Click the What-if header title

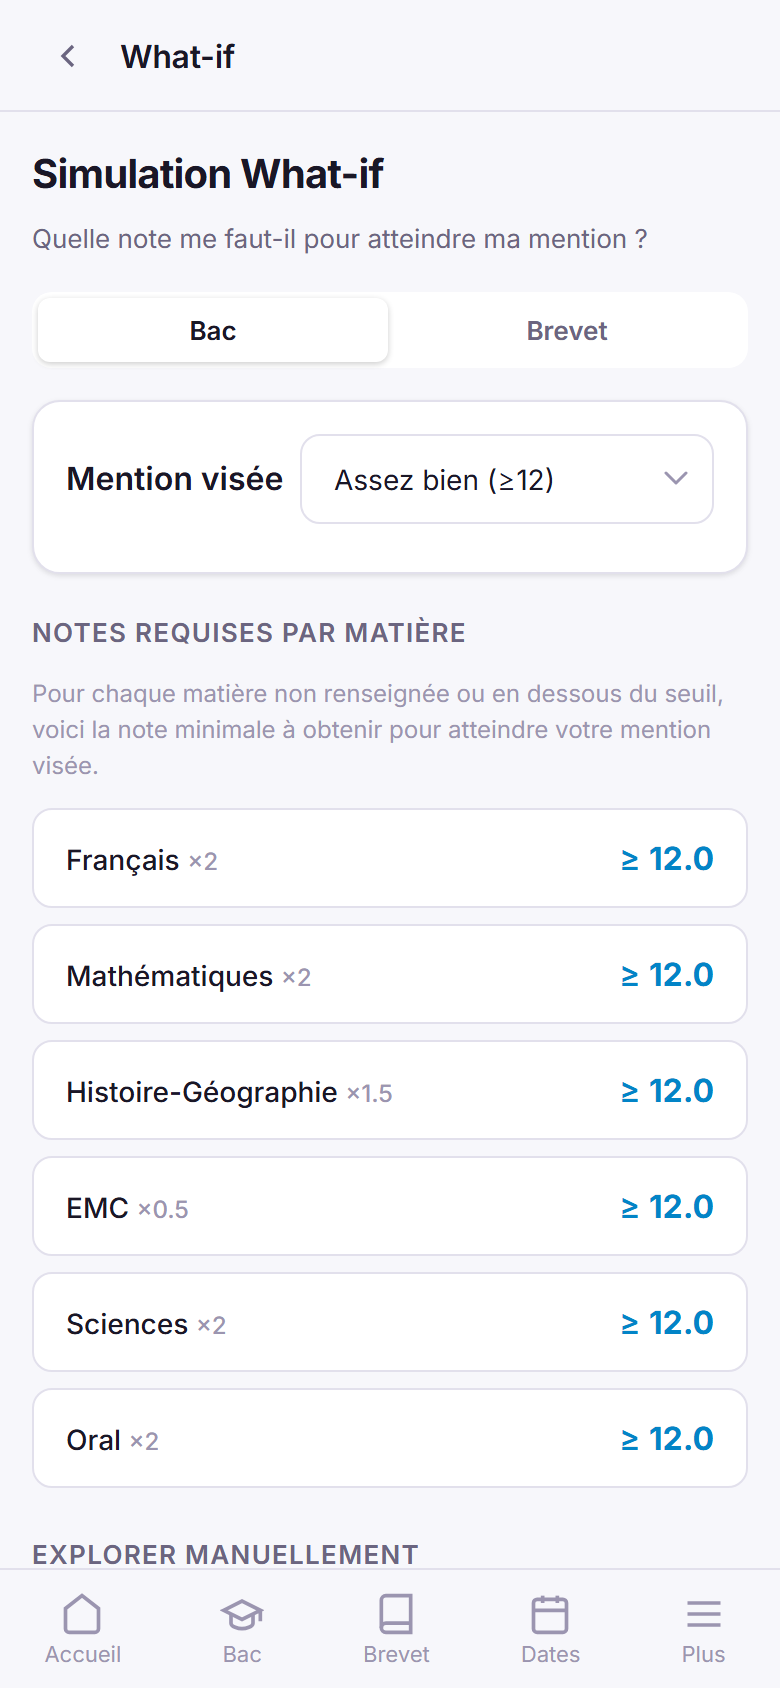click(x=178, y=57)
